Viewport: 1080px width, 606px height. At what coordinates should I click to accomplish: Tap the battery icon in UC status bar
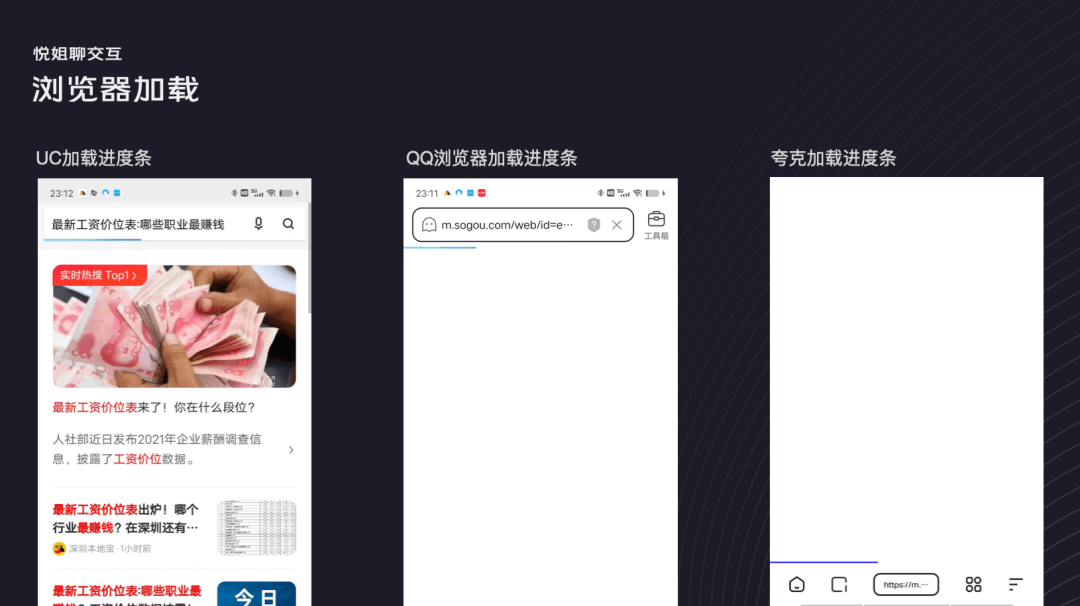tap(287, 193)
